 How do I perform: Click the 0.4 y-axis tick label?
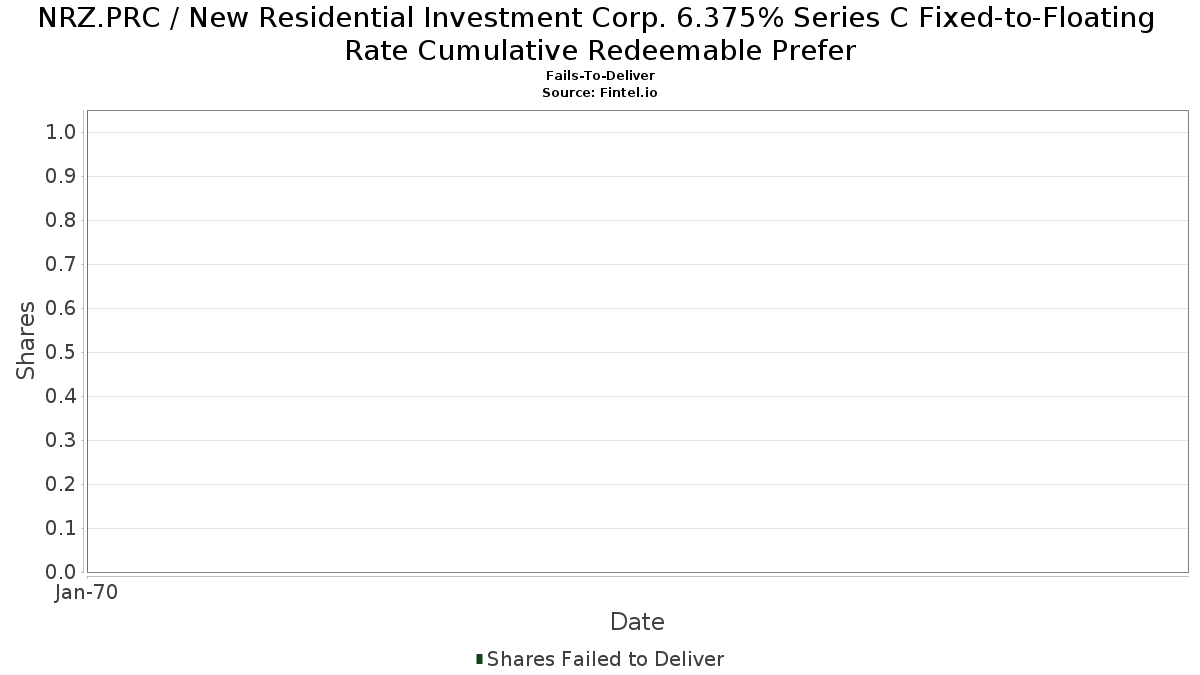(x=61, y=396)
